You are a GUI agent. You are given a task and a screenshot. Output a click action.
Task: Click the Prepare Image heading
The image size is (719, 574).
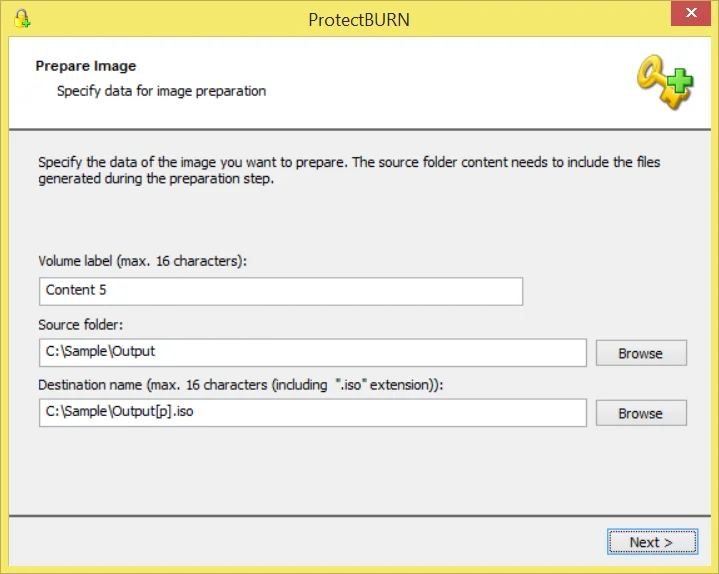[86, 66]
